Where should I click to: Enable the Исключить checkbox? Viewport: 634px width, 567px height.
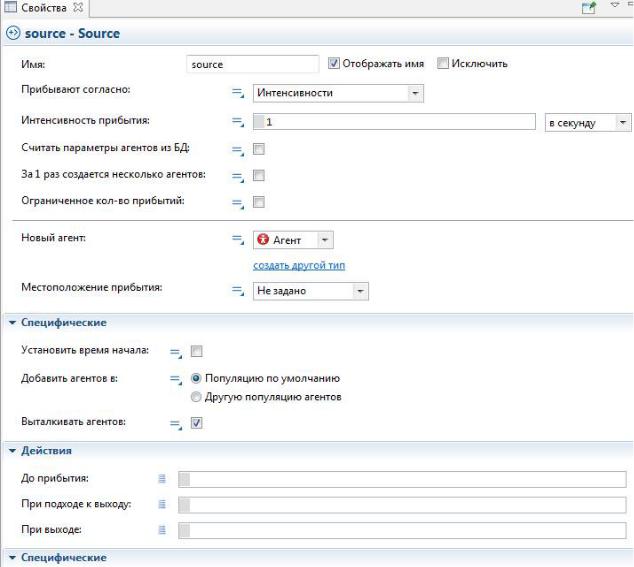443,63
